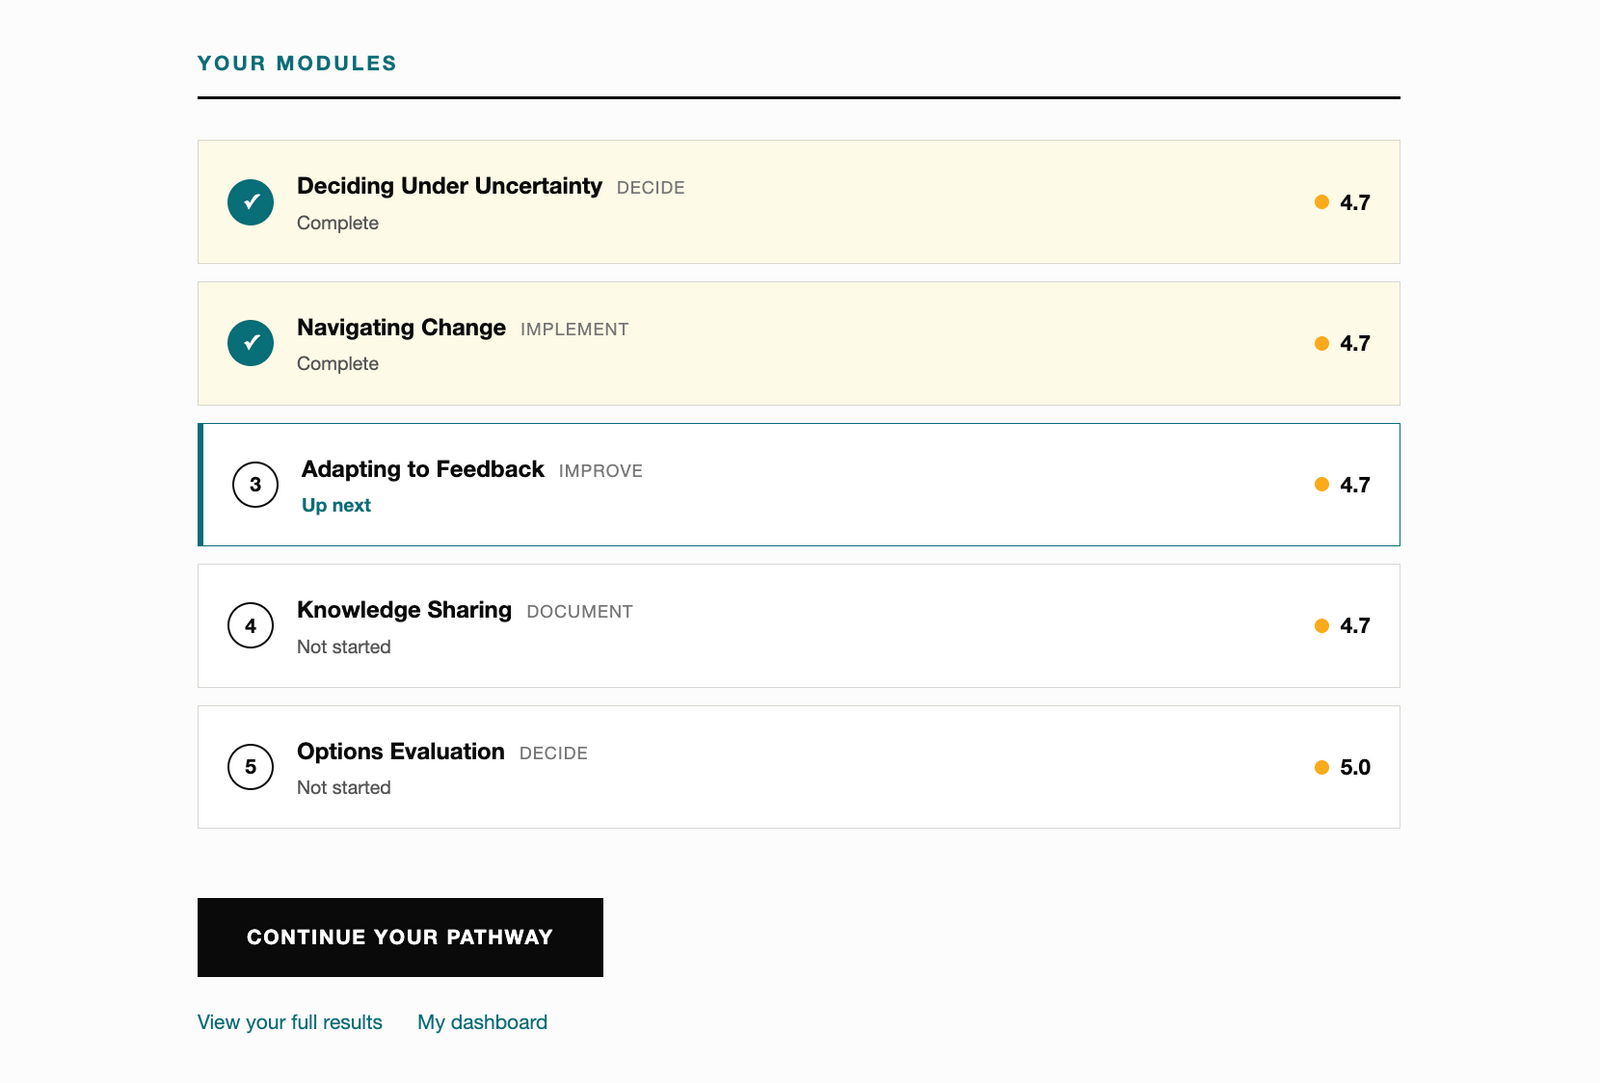Click Not started under Options Evaluation
The width and height of the screenshot is (1600, 1083).
click(x=344, y=788)
